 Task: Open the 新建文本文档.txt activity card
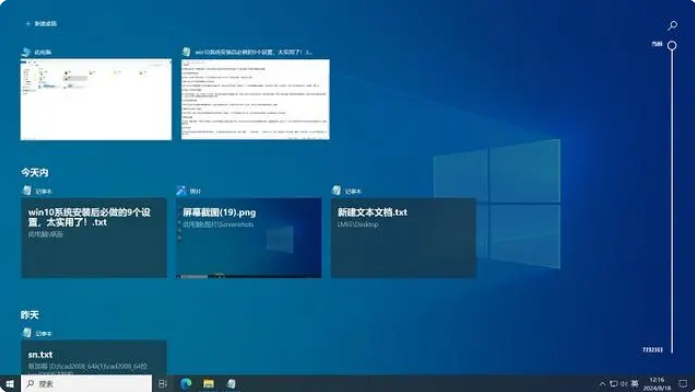403,238
